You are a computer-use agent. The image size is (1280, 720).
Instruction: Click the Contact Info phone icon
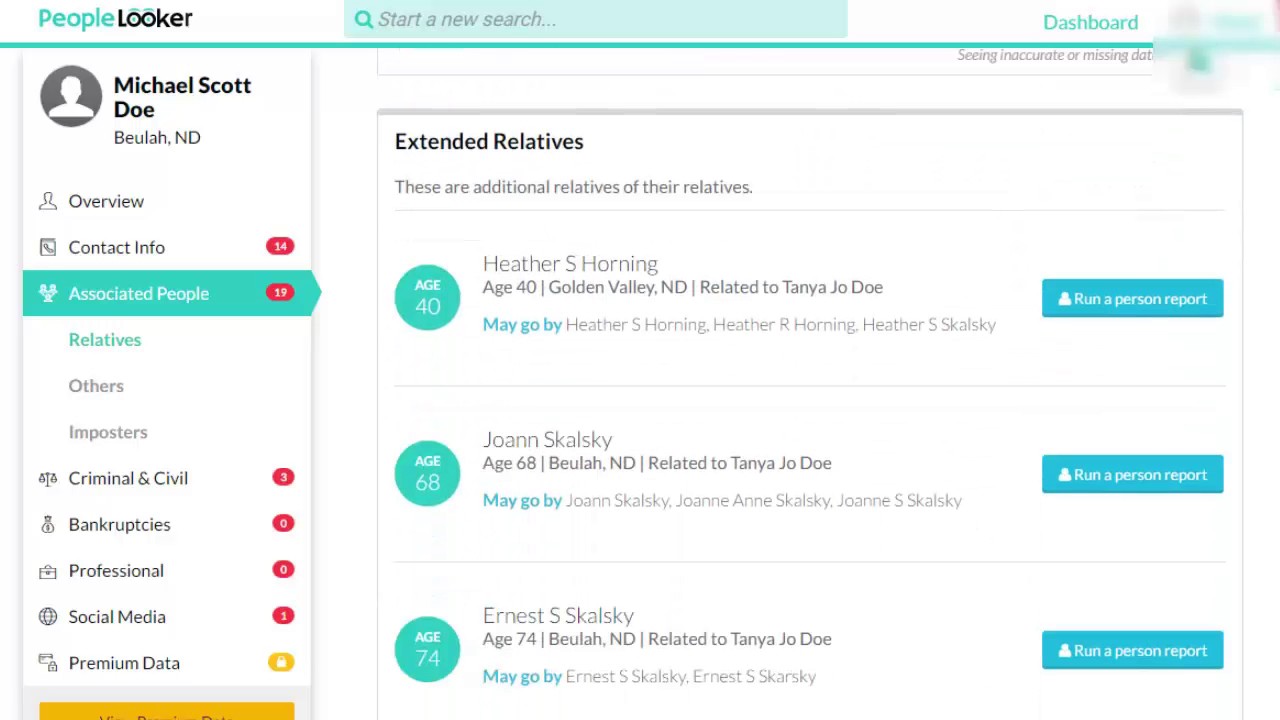click(x=47, y=247)
